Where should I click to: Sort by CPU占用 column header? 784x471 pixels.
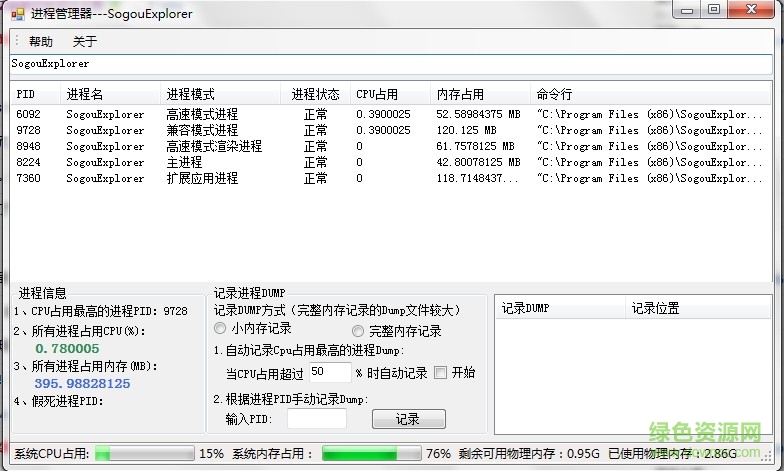[390, 94]
